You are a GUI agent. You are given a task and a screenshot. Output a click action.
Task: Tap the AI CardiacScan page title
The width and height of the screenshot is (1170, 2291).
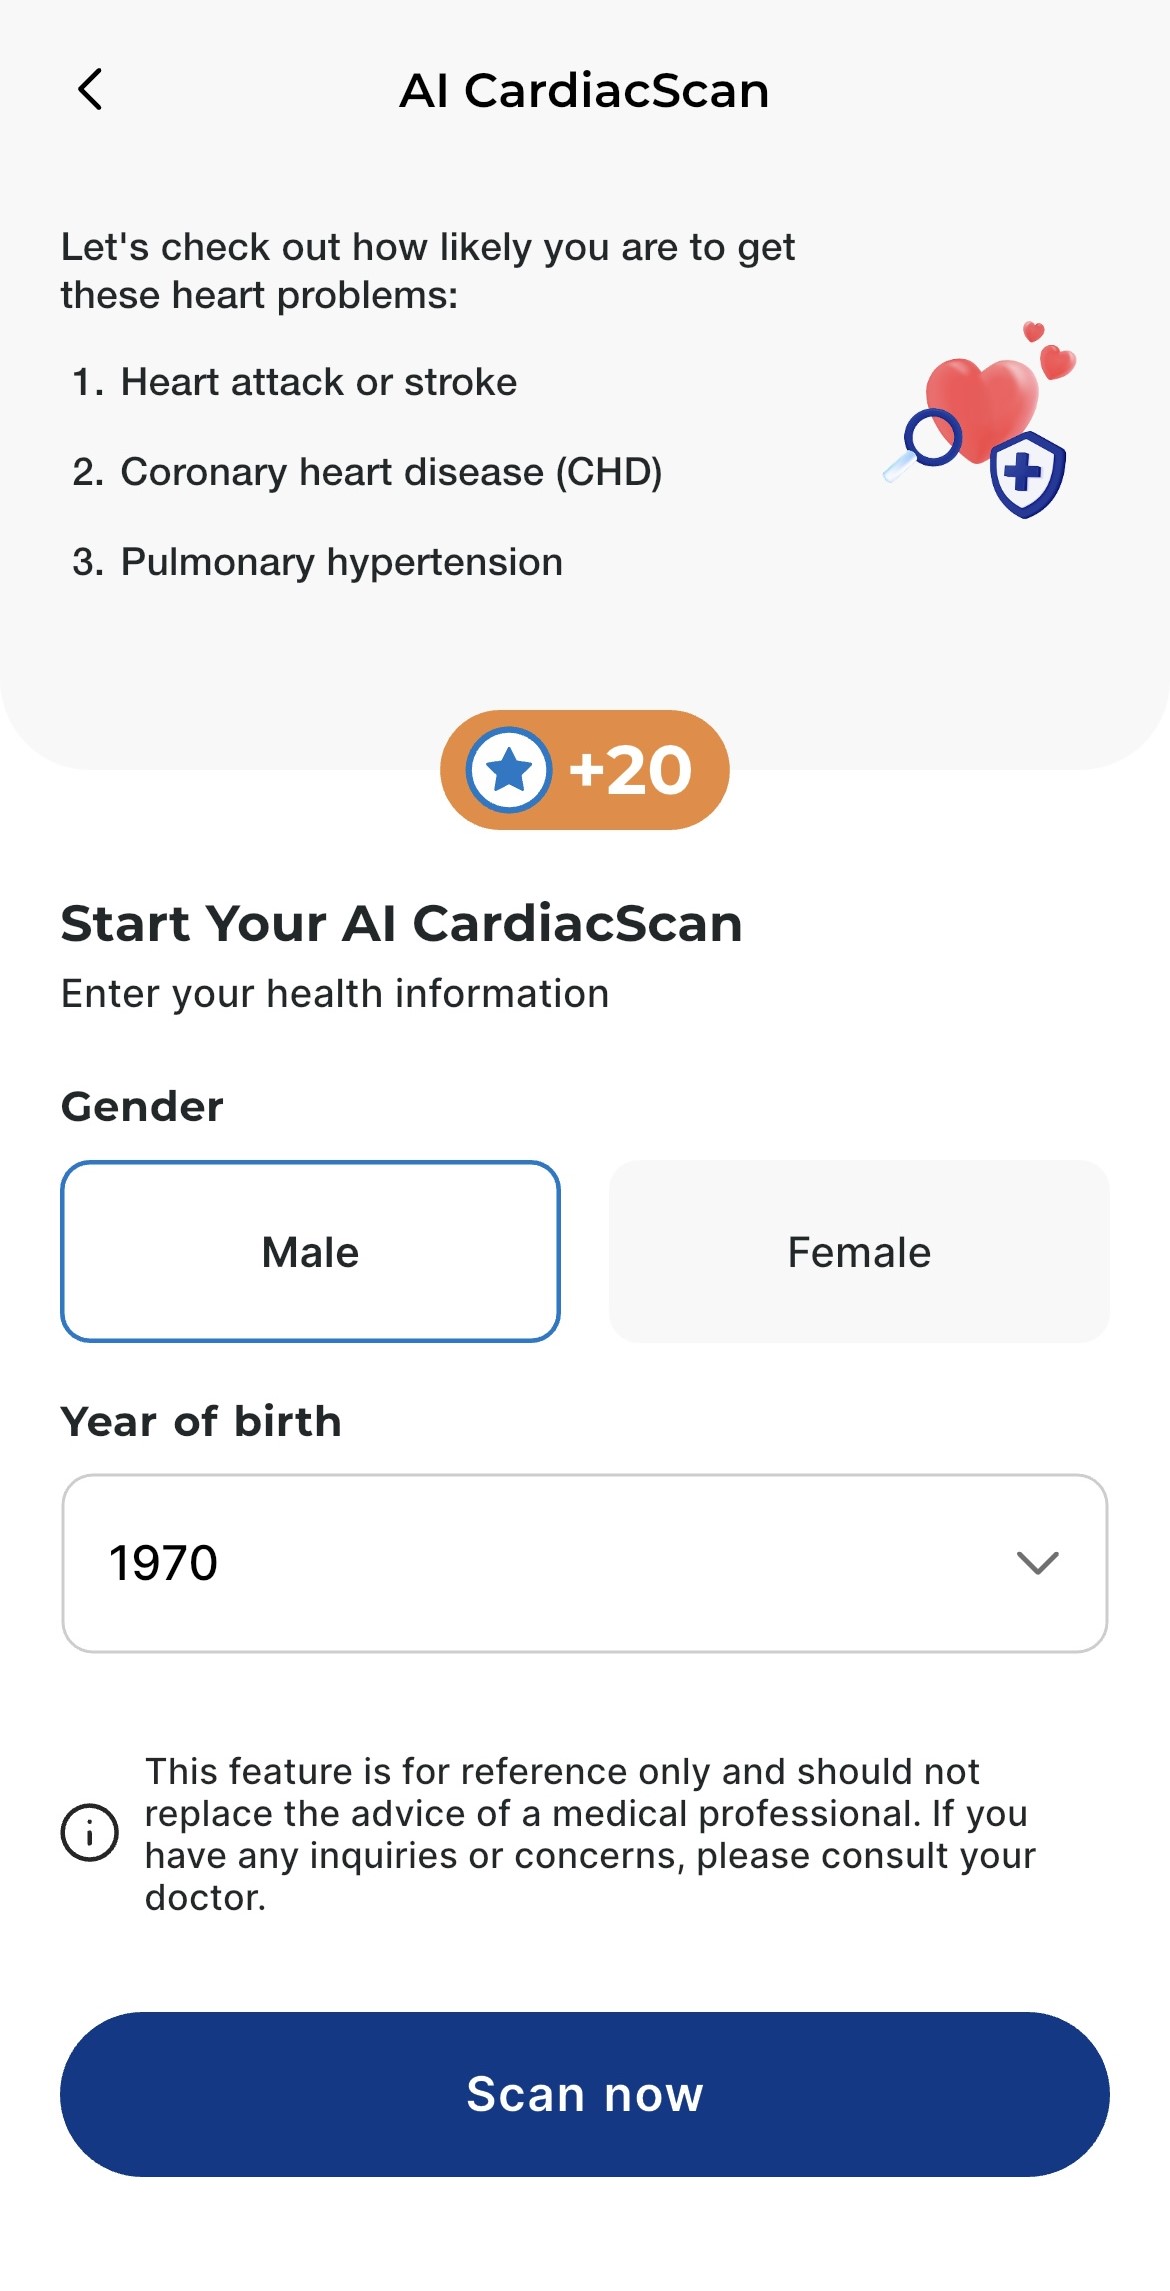tap(584, 91)
